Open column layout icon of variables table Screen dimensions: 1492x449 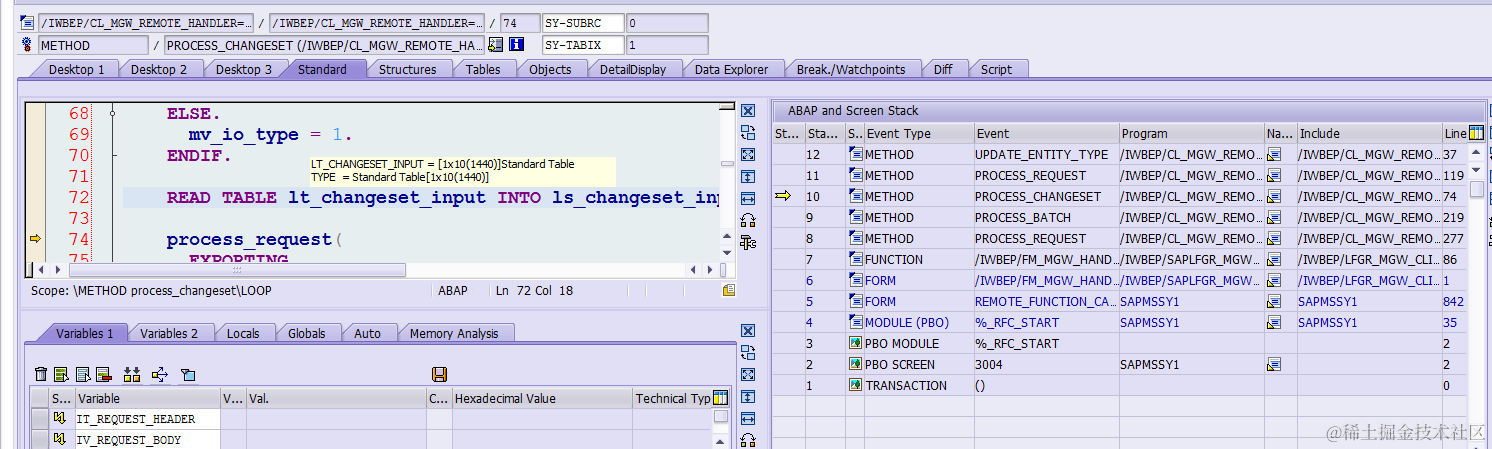pos(720,398)
